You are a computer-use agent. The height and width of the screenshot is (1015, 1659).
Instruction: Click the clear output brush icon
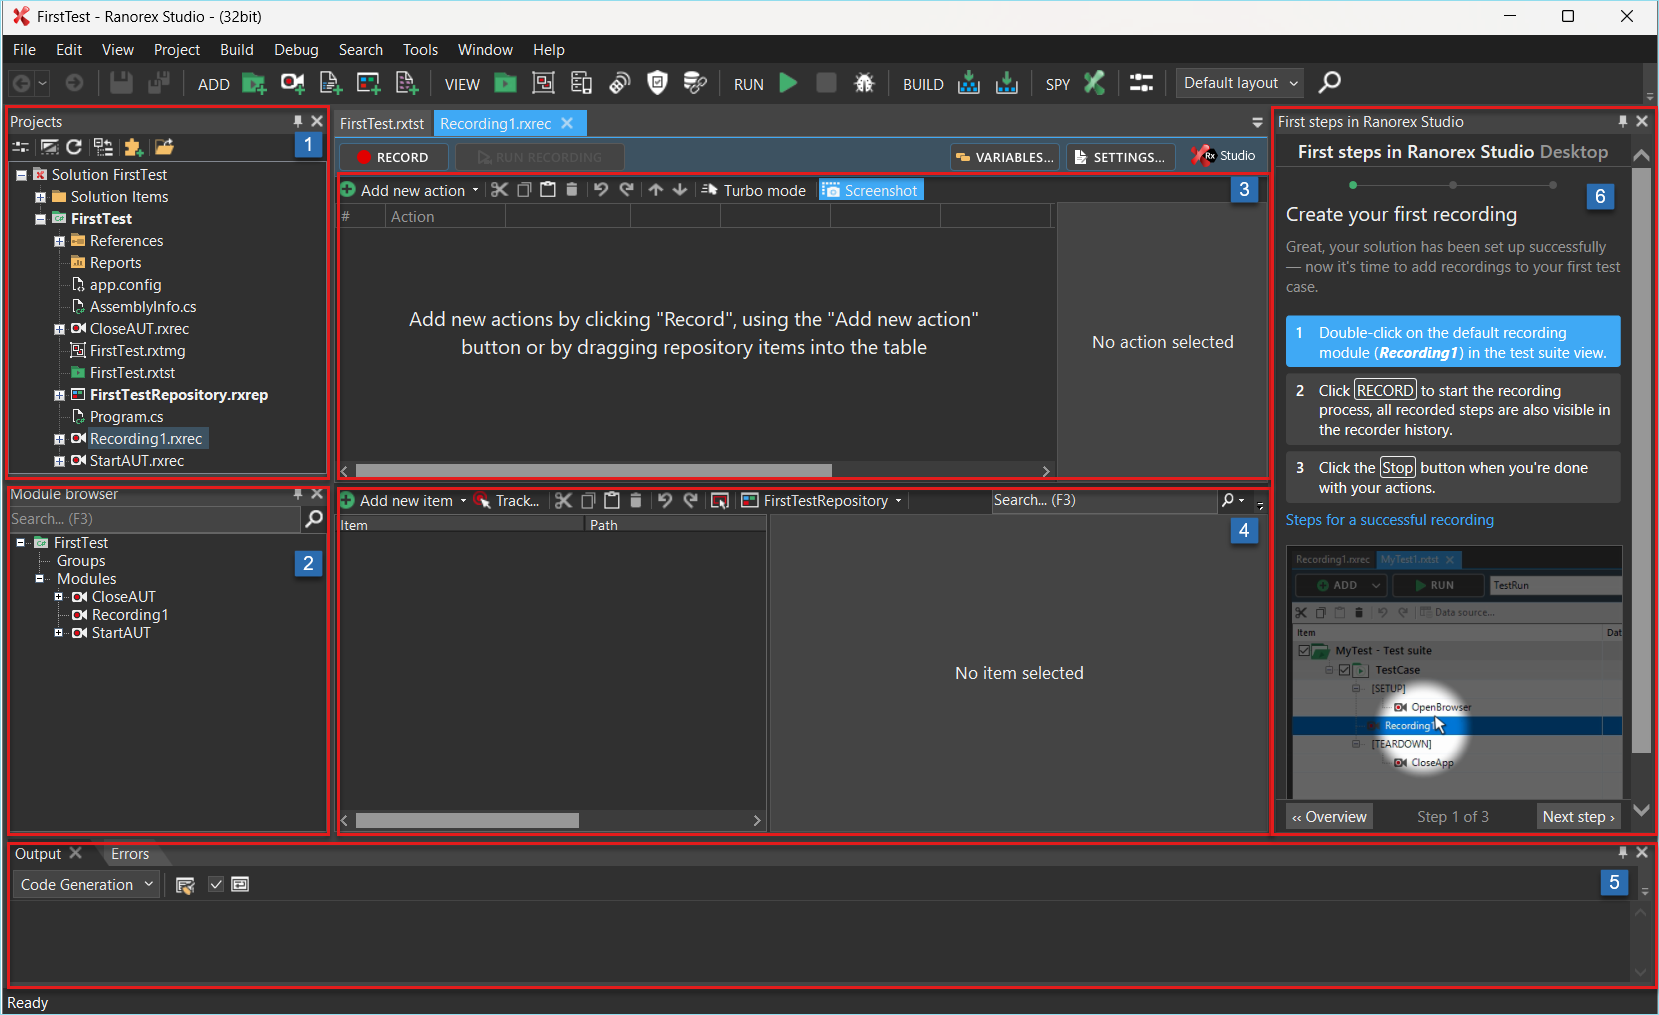[184, 885]
